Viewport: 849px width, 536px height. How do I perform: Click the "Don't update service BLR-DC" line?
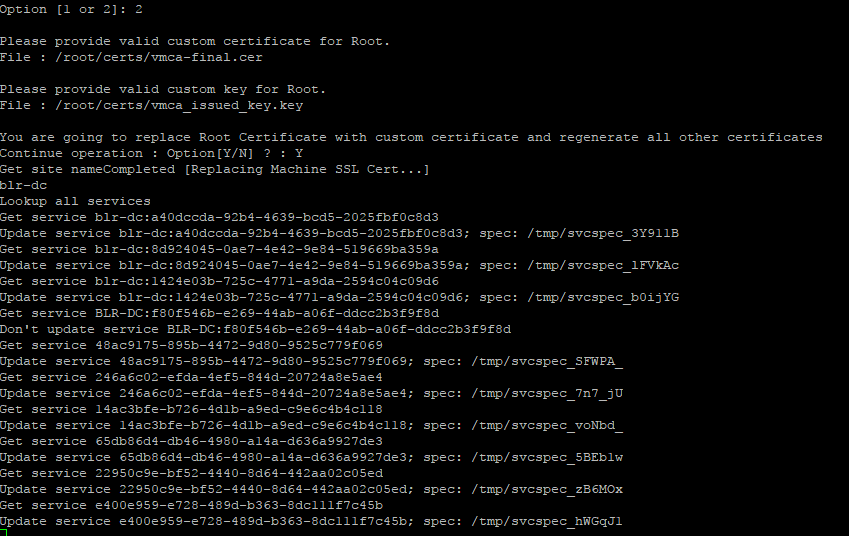coord(255,329)
